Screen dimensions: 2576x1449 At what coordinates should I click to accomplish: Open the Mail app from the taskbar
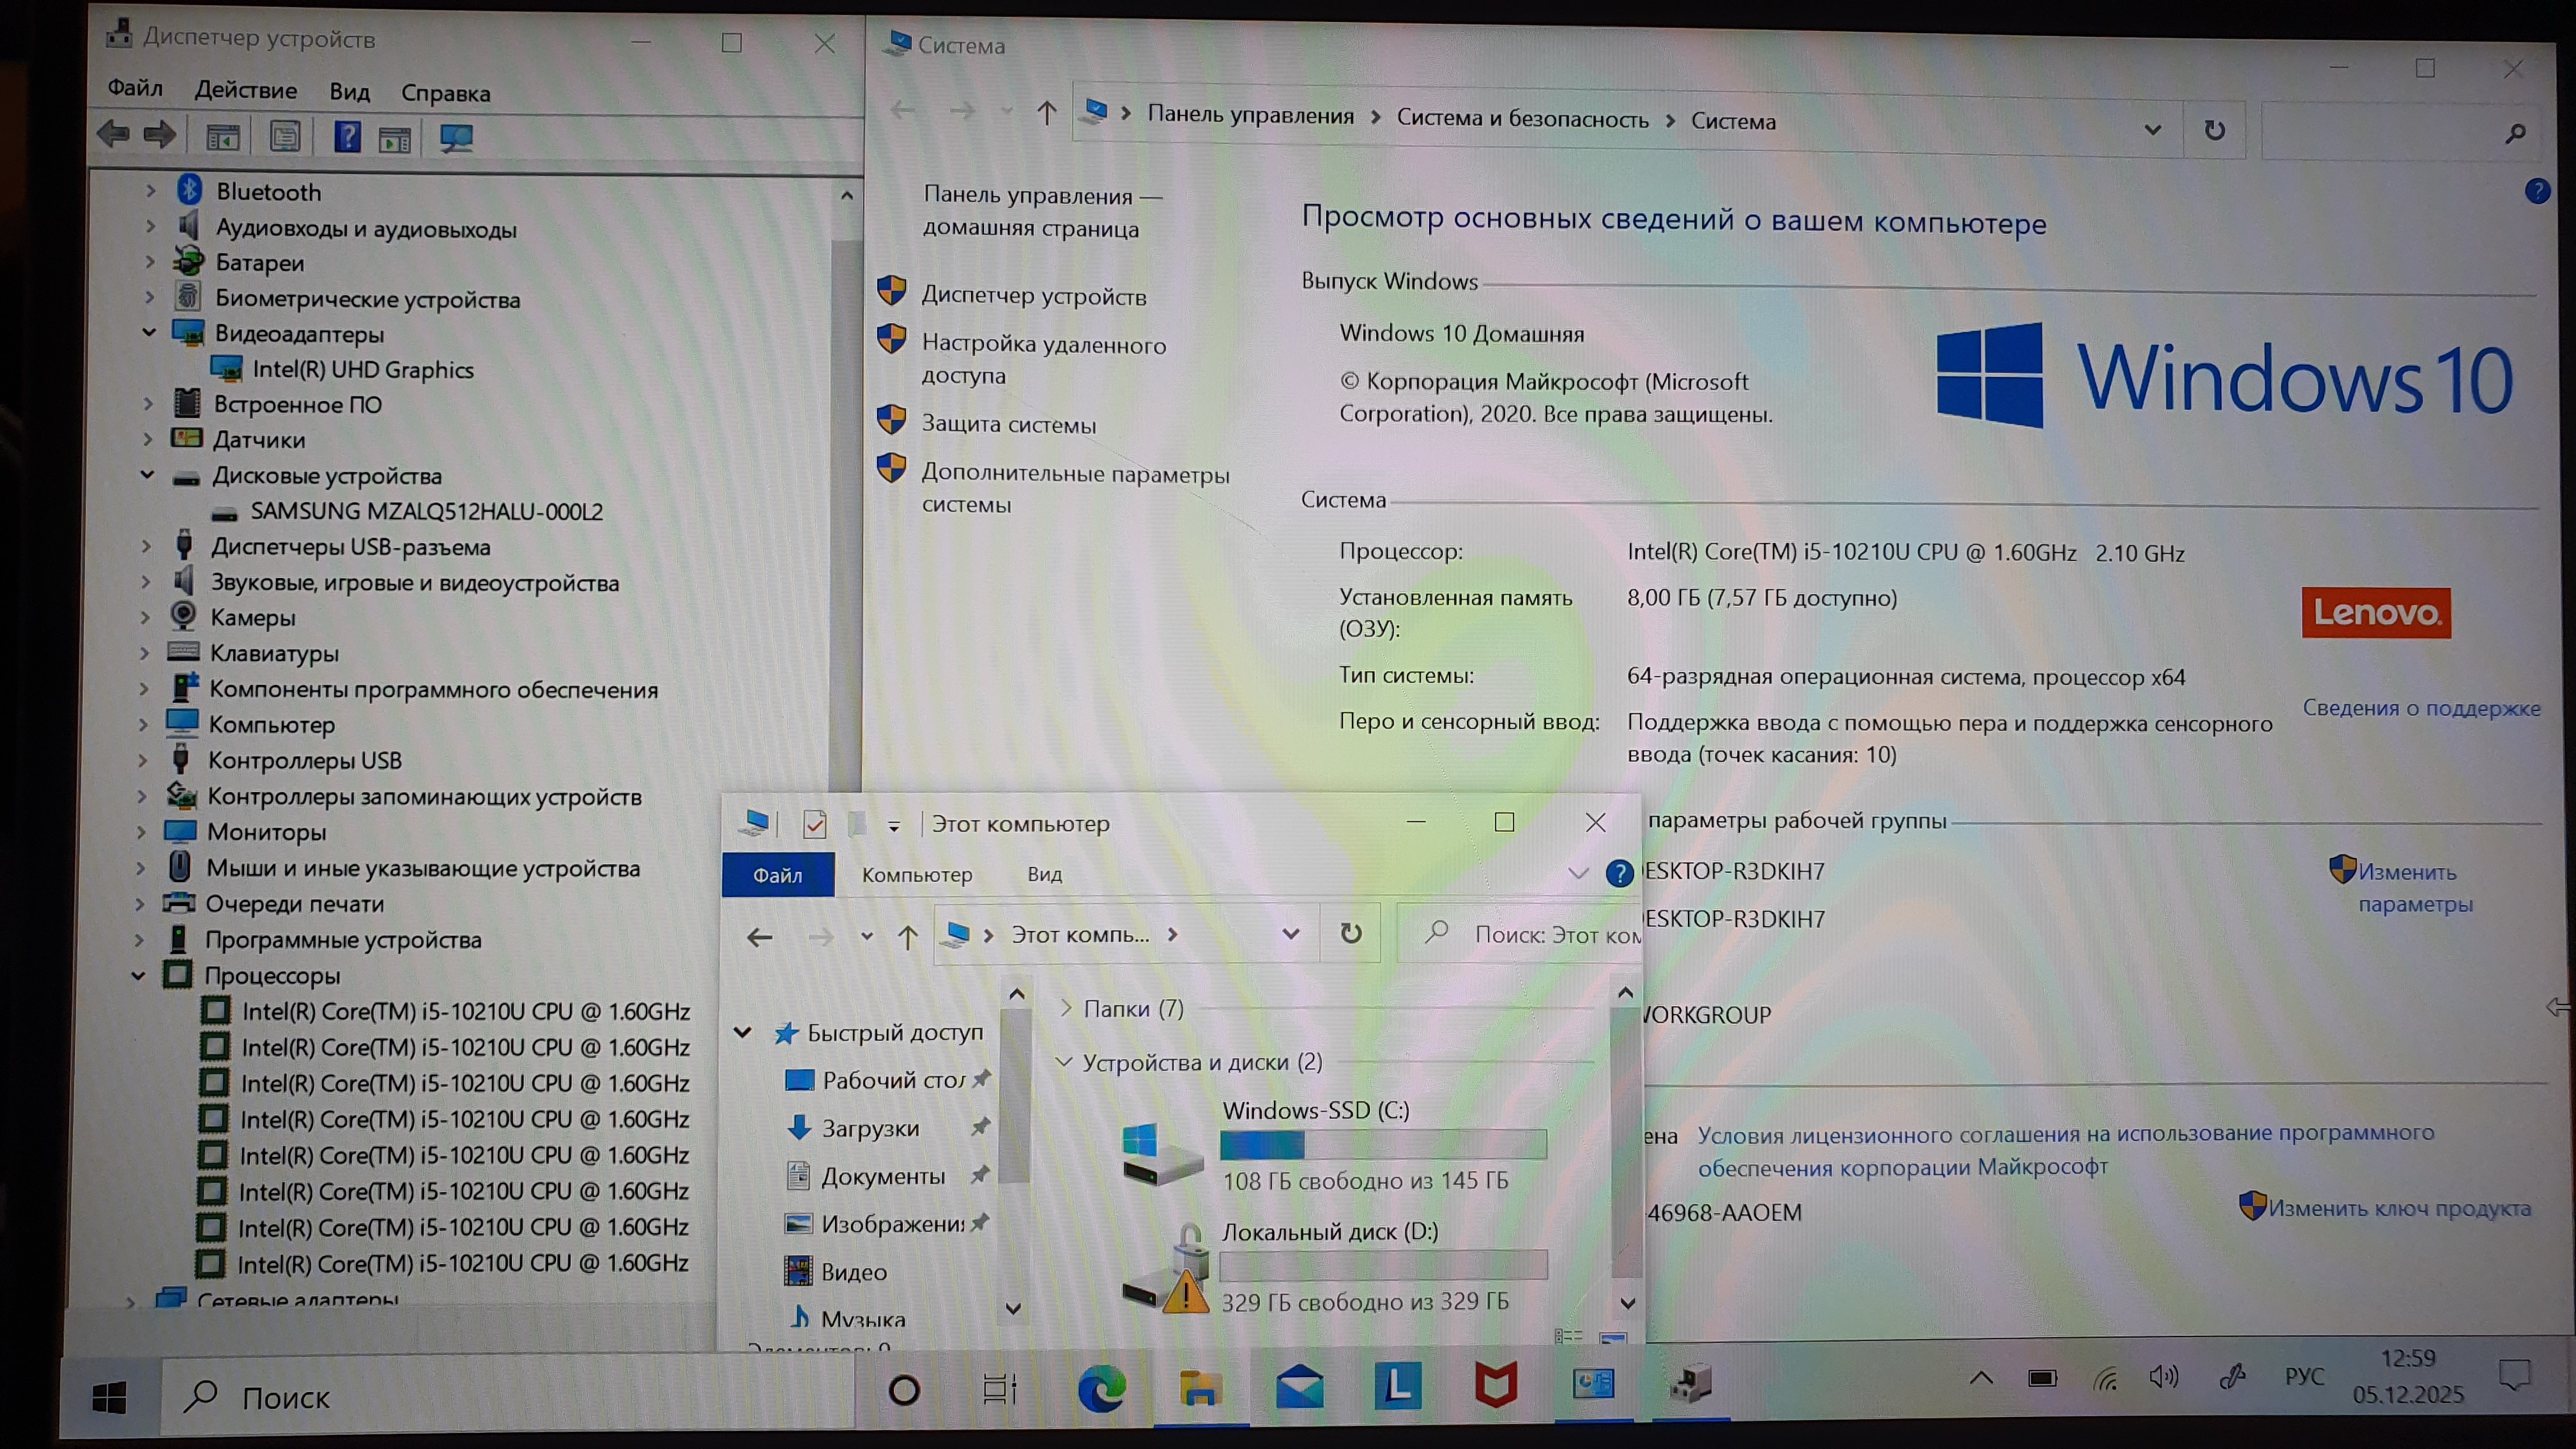[1299, 1387]
